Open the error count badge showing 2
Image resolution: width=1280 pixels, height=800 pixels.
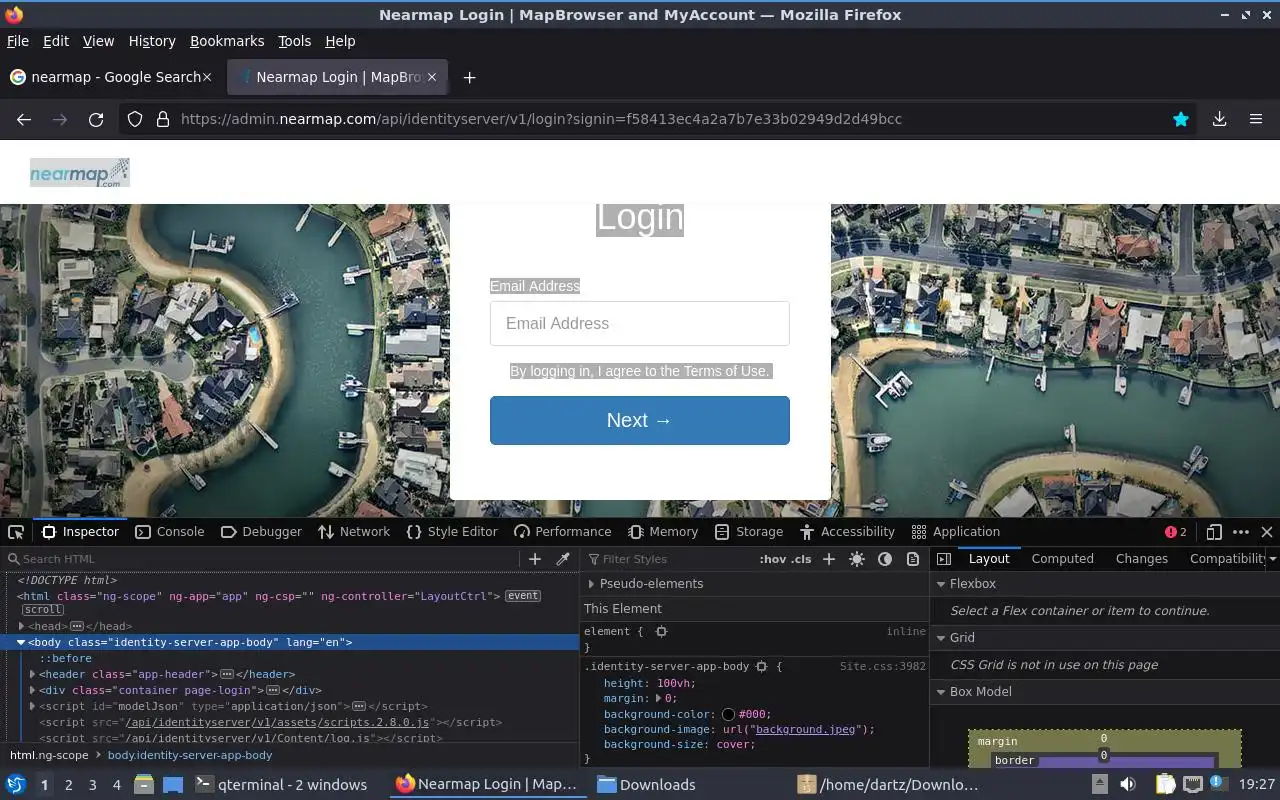coord(1176,532)
